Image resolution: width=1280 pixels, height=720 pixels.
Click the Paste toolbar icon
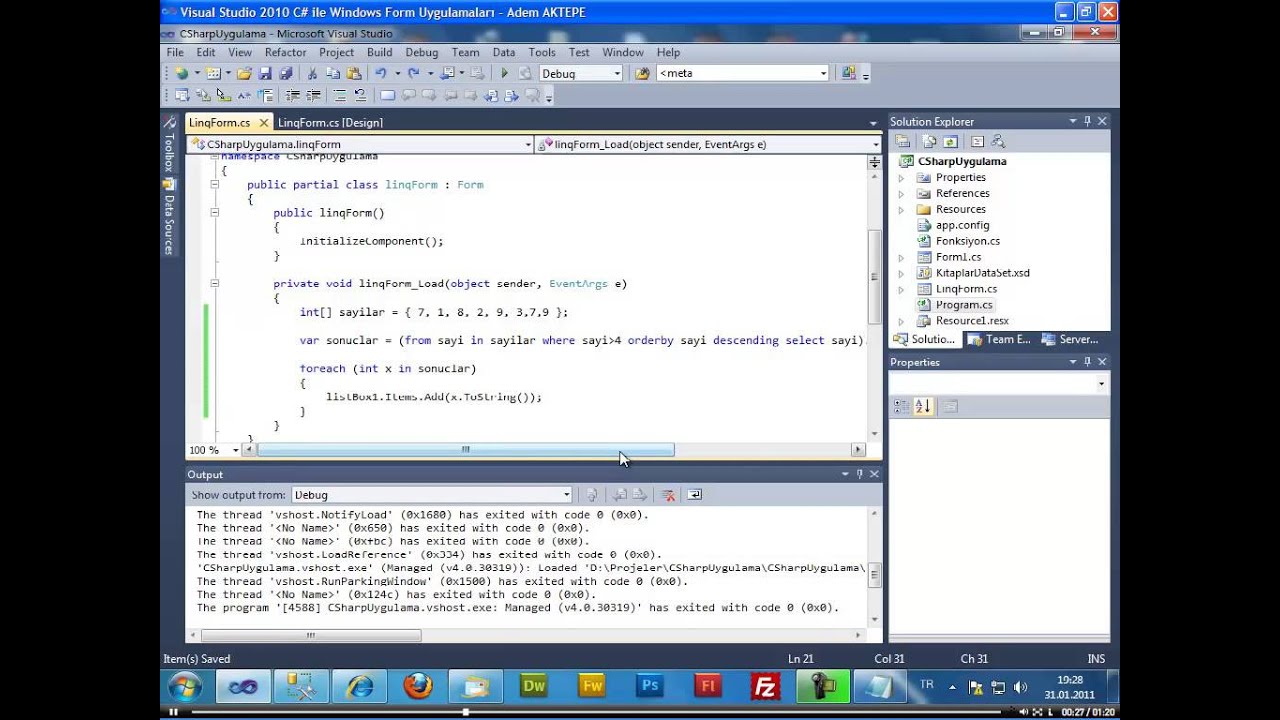[x=354, y=73]
